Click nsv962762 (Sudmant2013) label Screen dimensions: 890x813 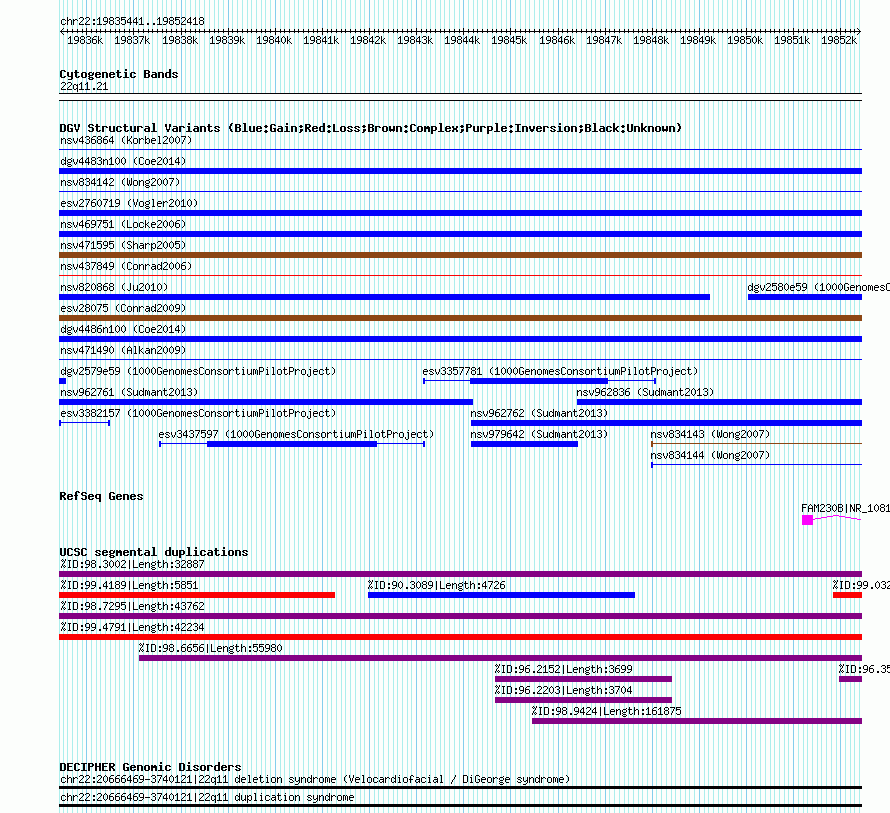539,413
